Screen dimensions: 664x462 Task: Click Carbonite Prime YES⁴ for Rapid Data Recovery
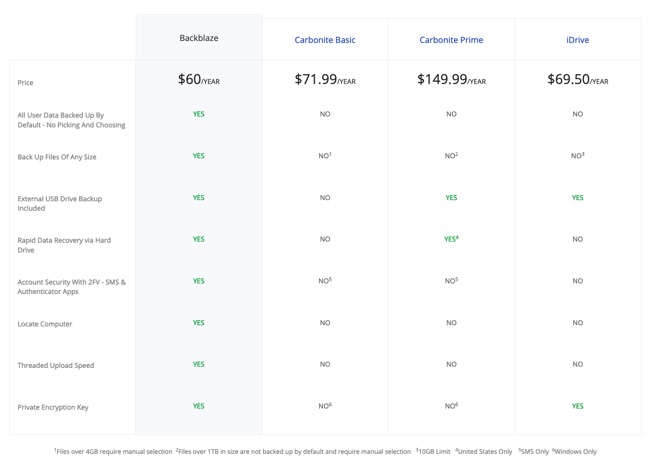pos(451,239)
